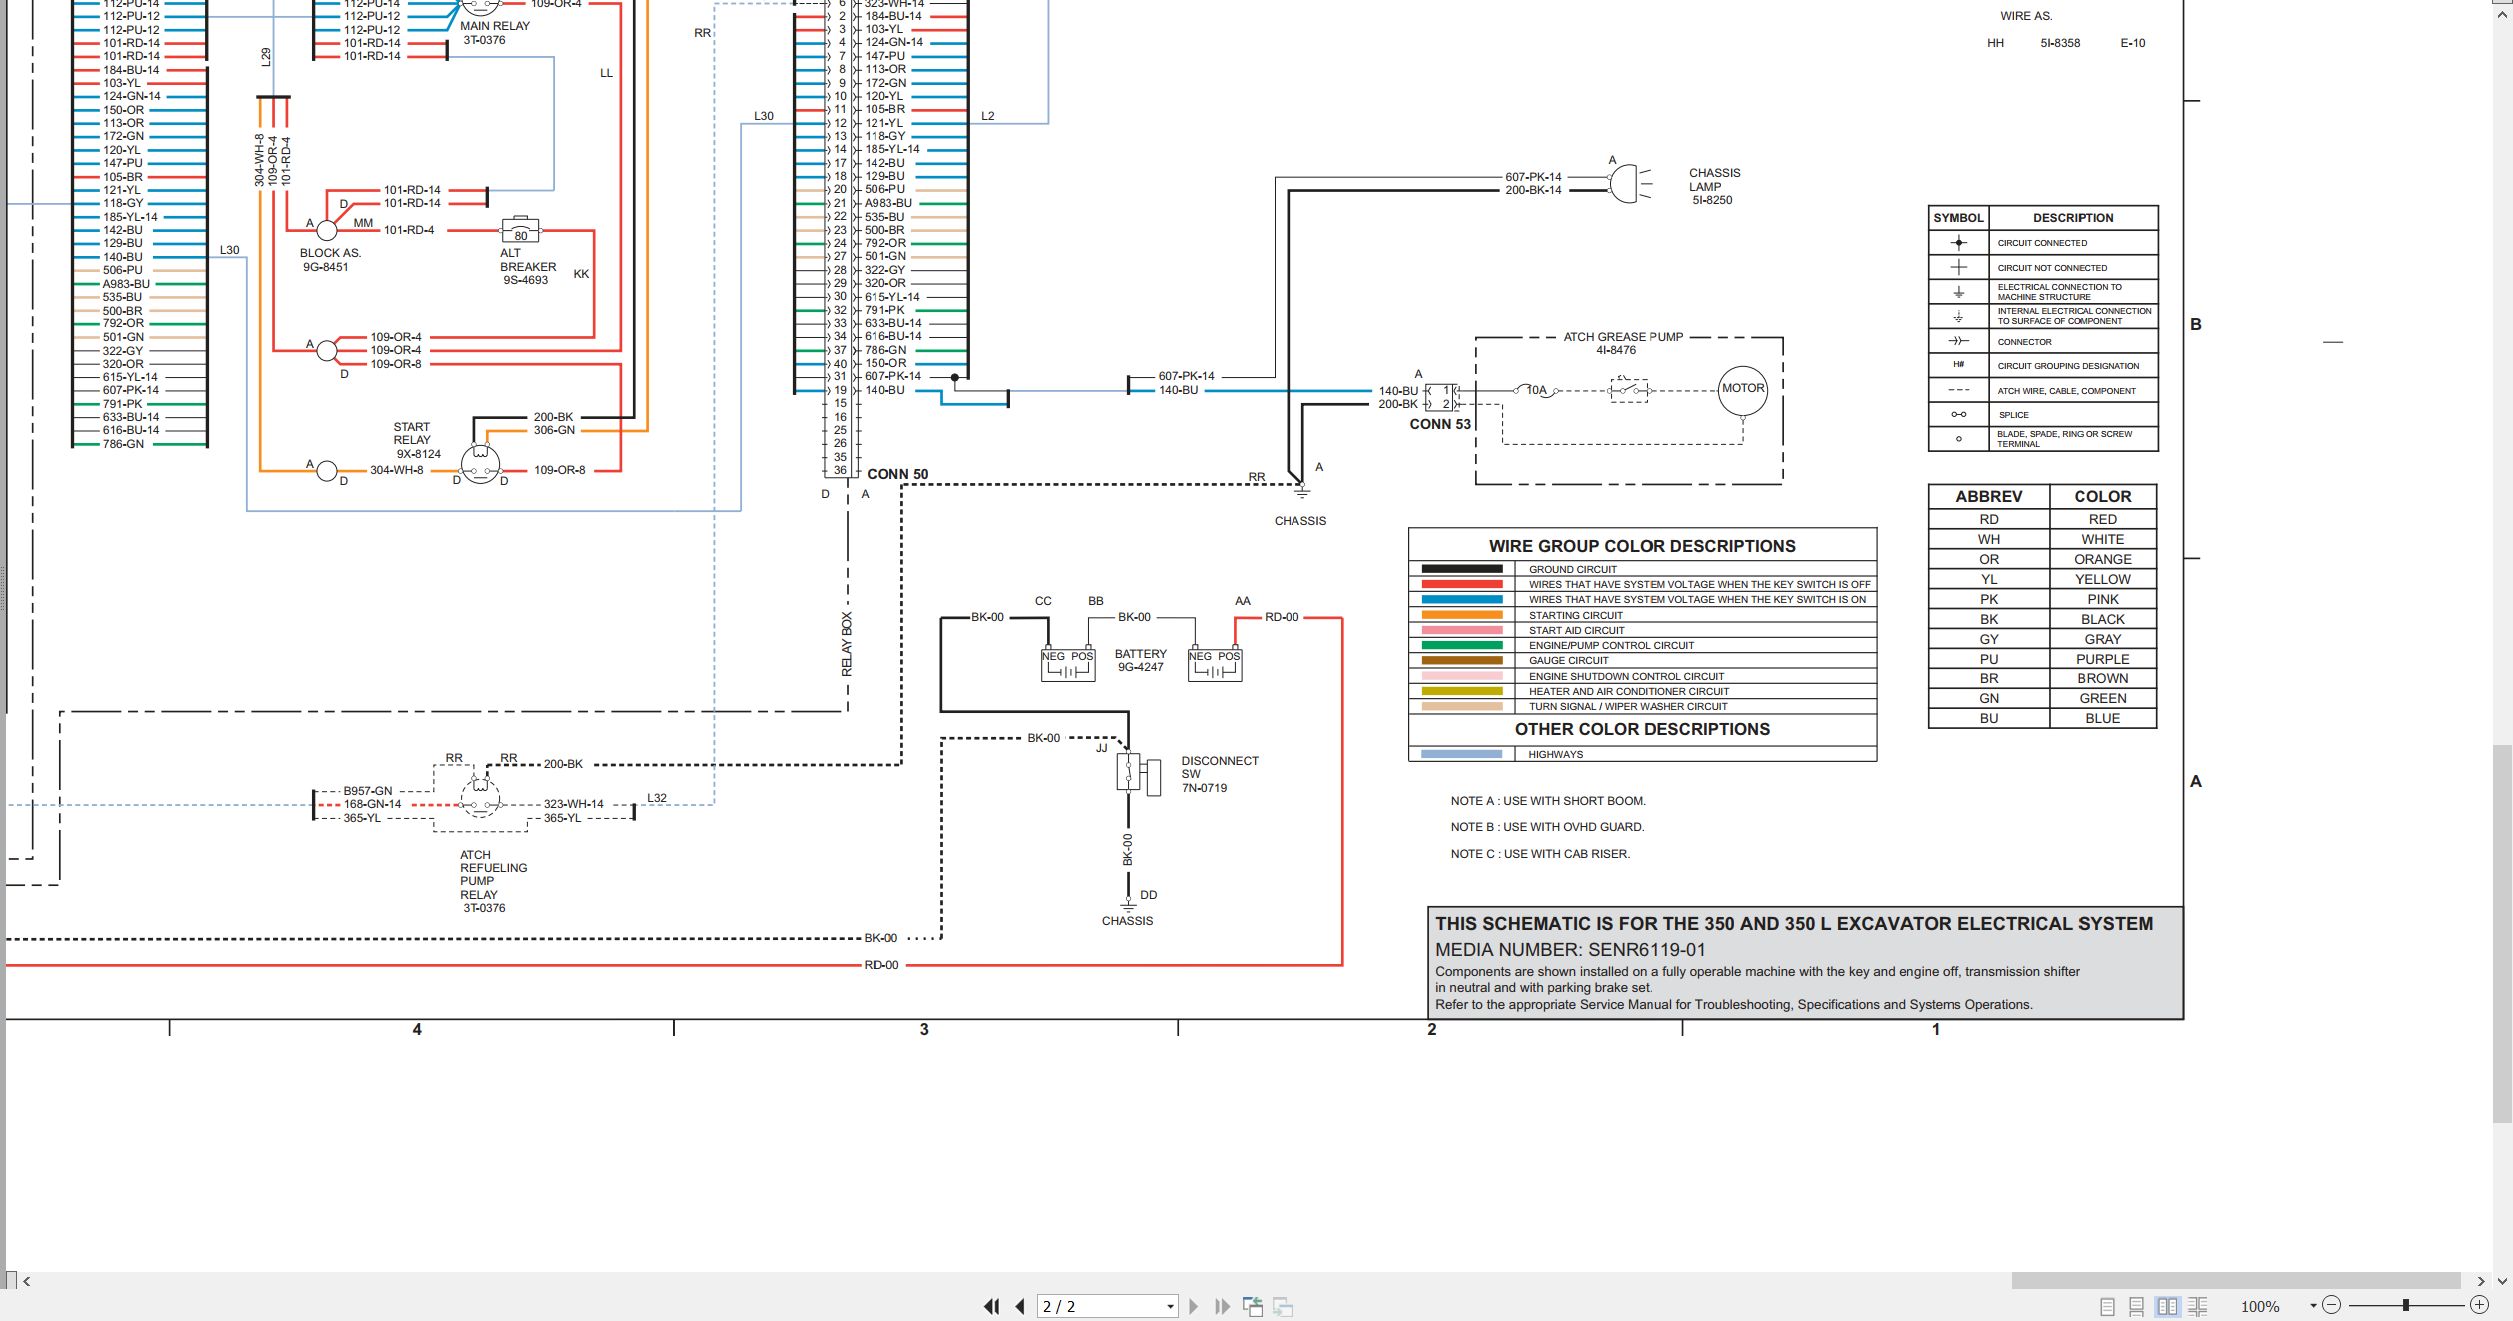Image resolution: width=2513 pixels, height=1321 pixels.
Task: Click the horizontal scrollbar thumb
Action: point(2236,1281)
